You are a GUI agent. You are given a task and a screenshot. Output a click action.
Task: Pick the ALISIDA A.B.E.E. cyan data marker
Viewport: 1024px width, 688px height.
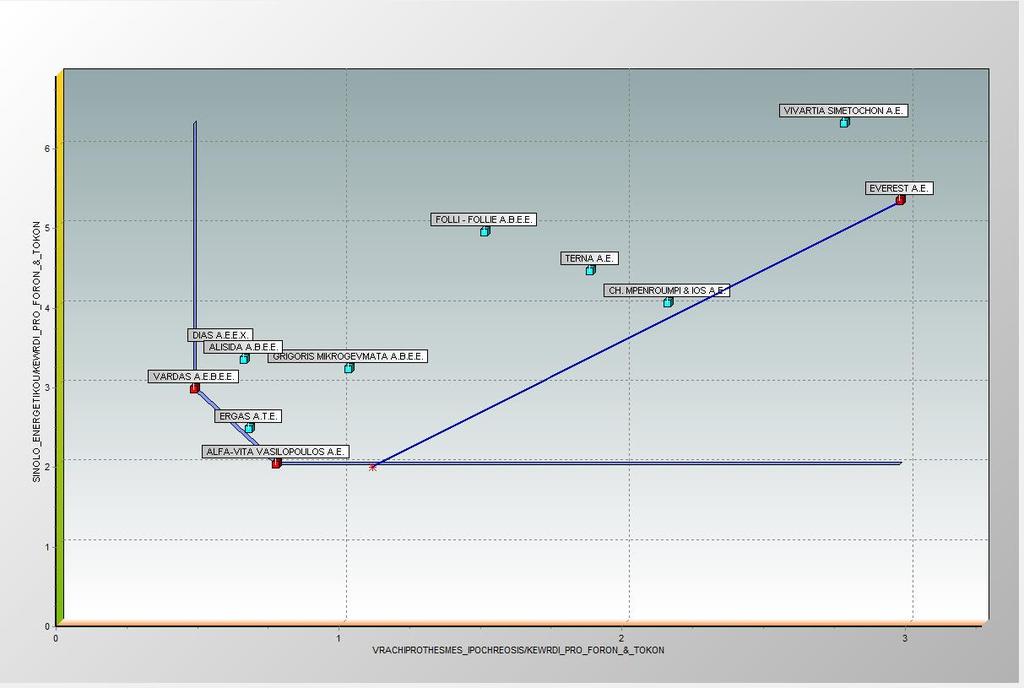(244, 358)
